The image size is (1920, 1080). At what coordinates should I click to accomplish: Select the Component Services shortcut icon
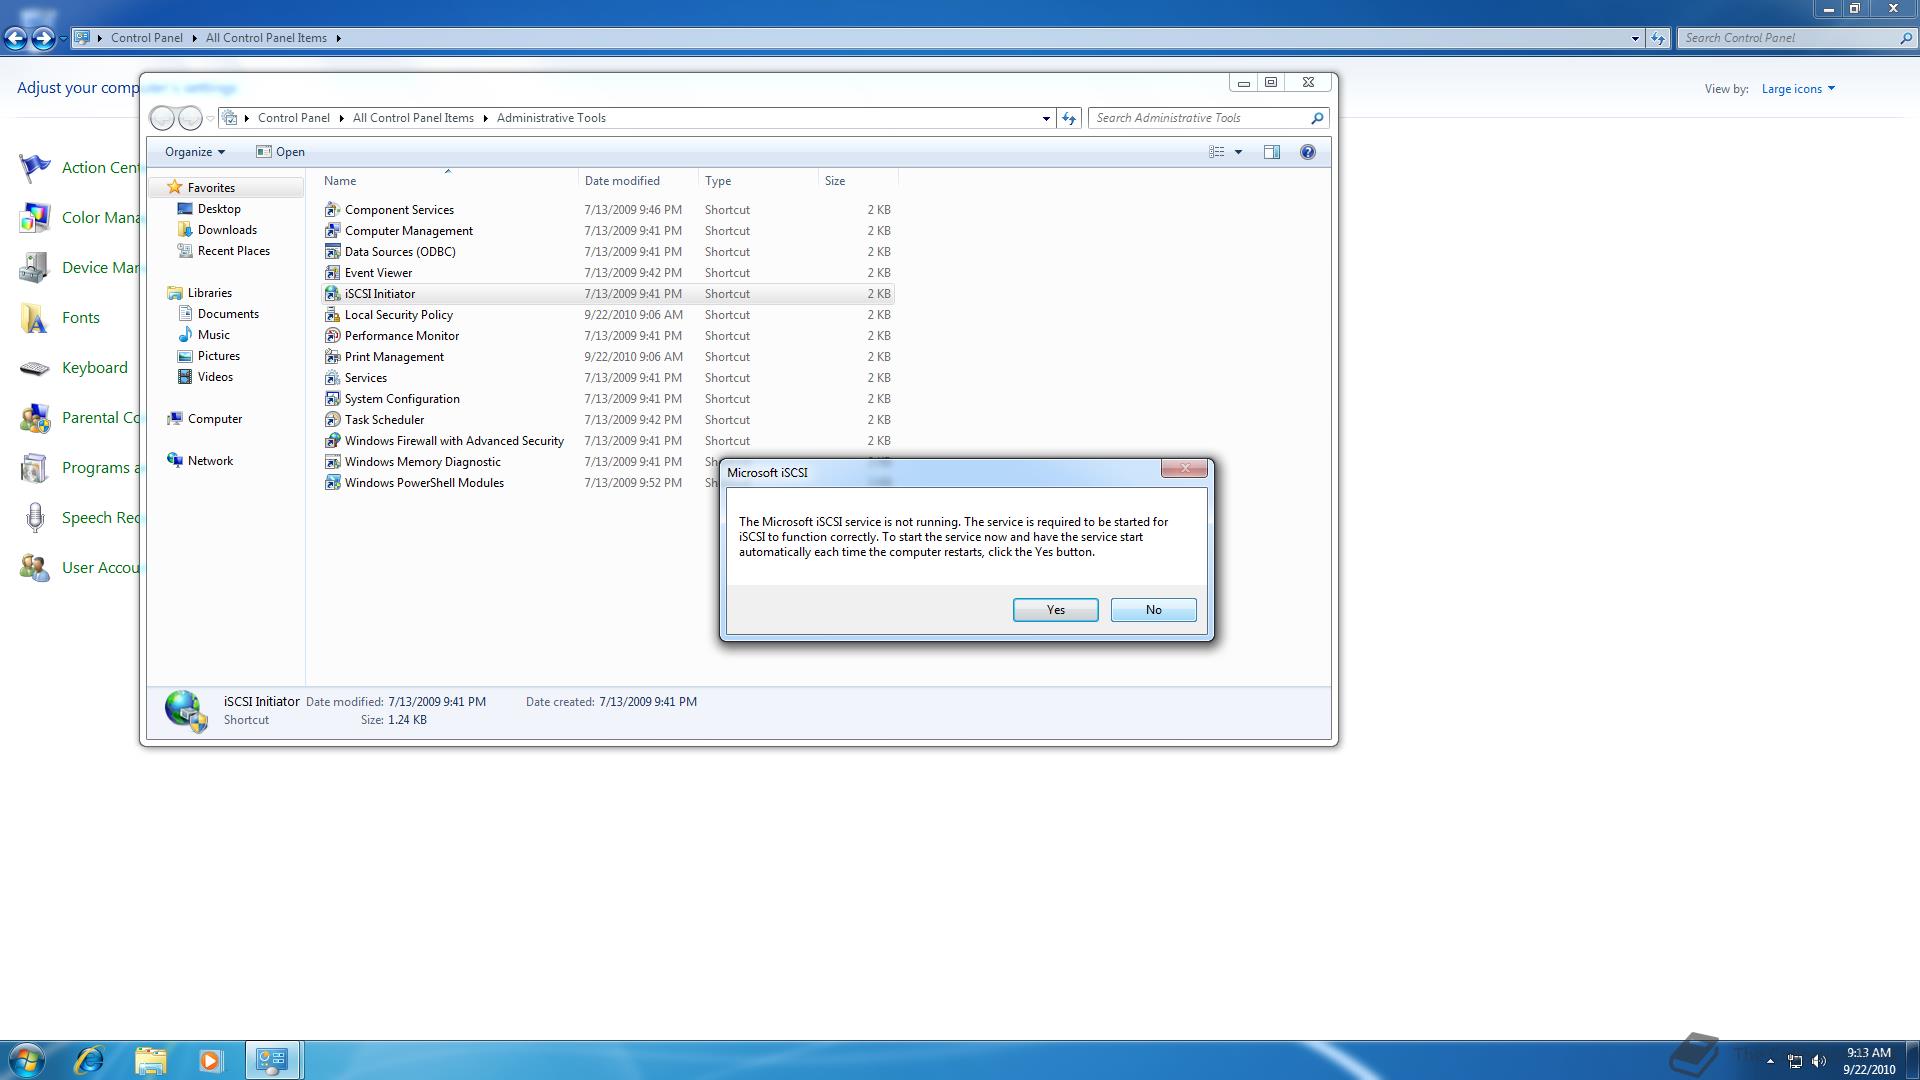tap(333, 210)
